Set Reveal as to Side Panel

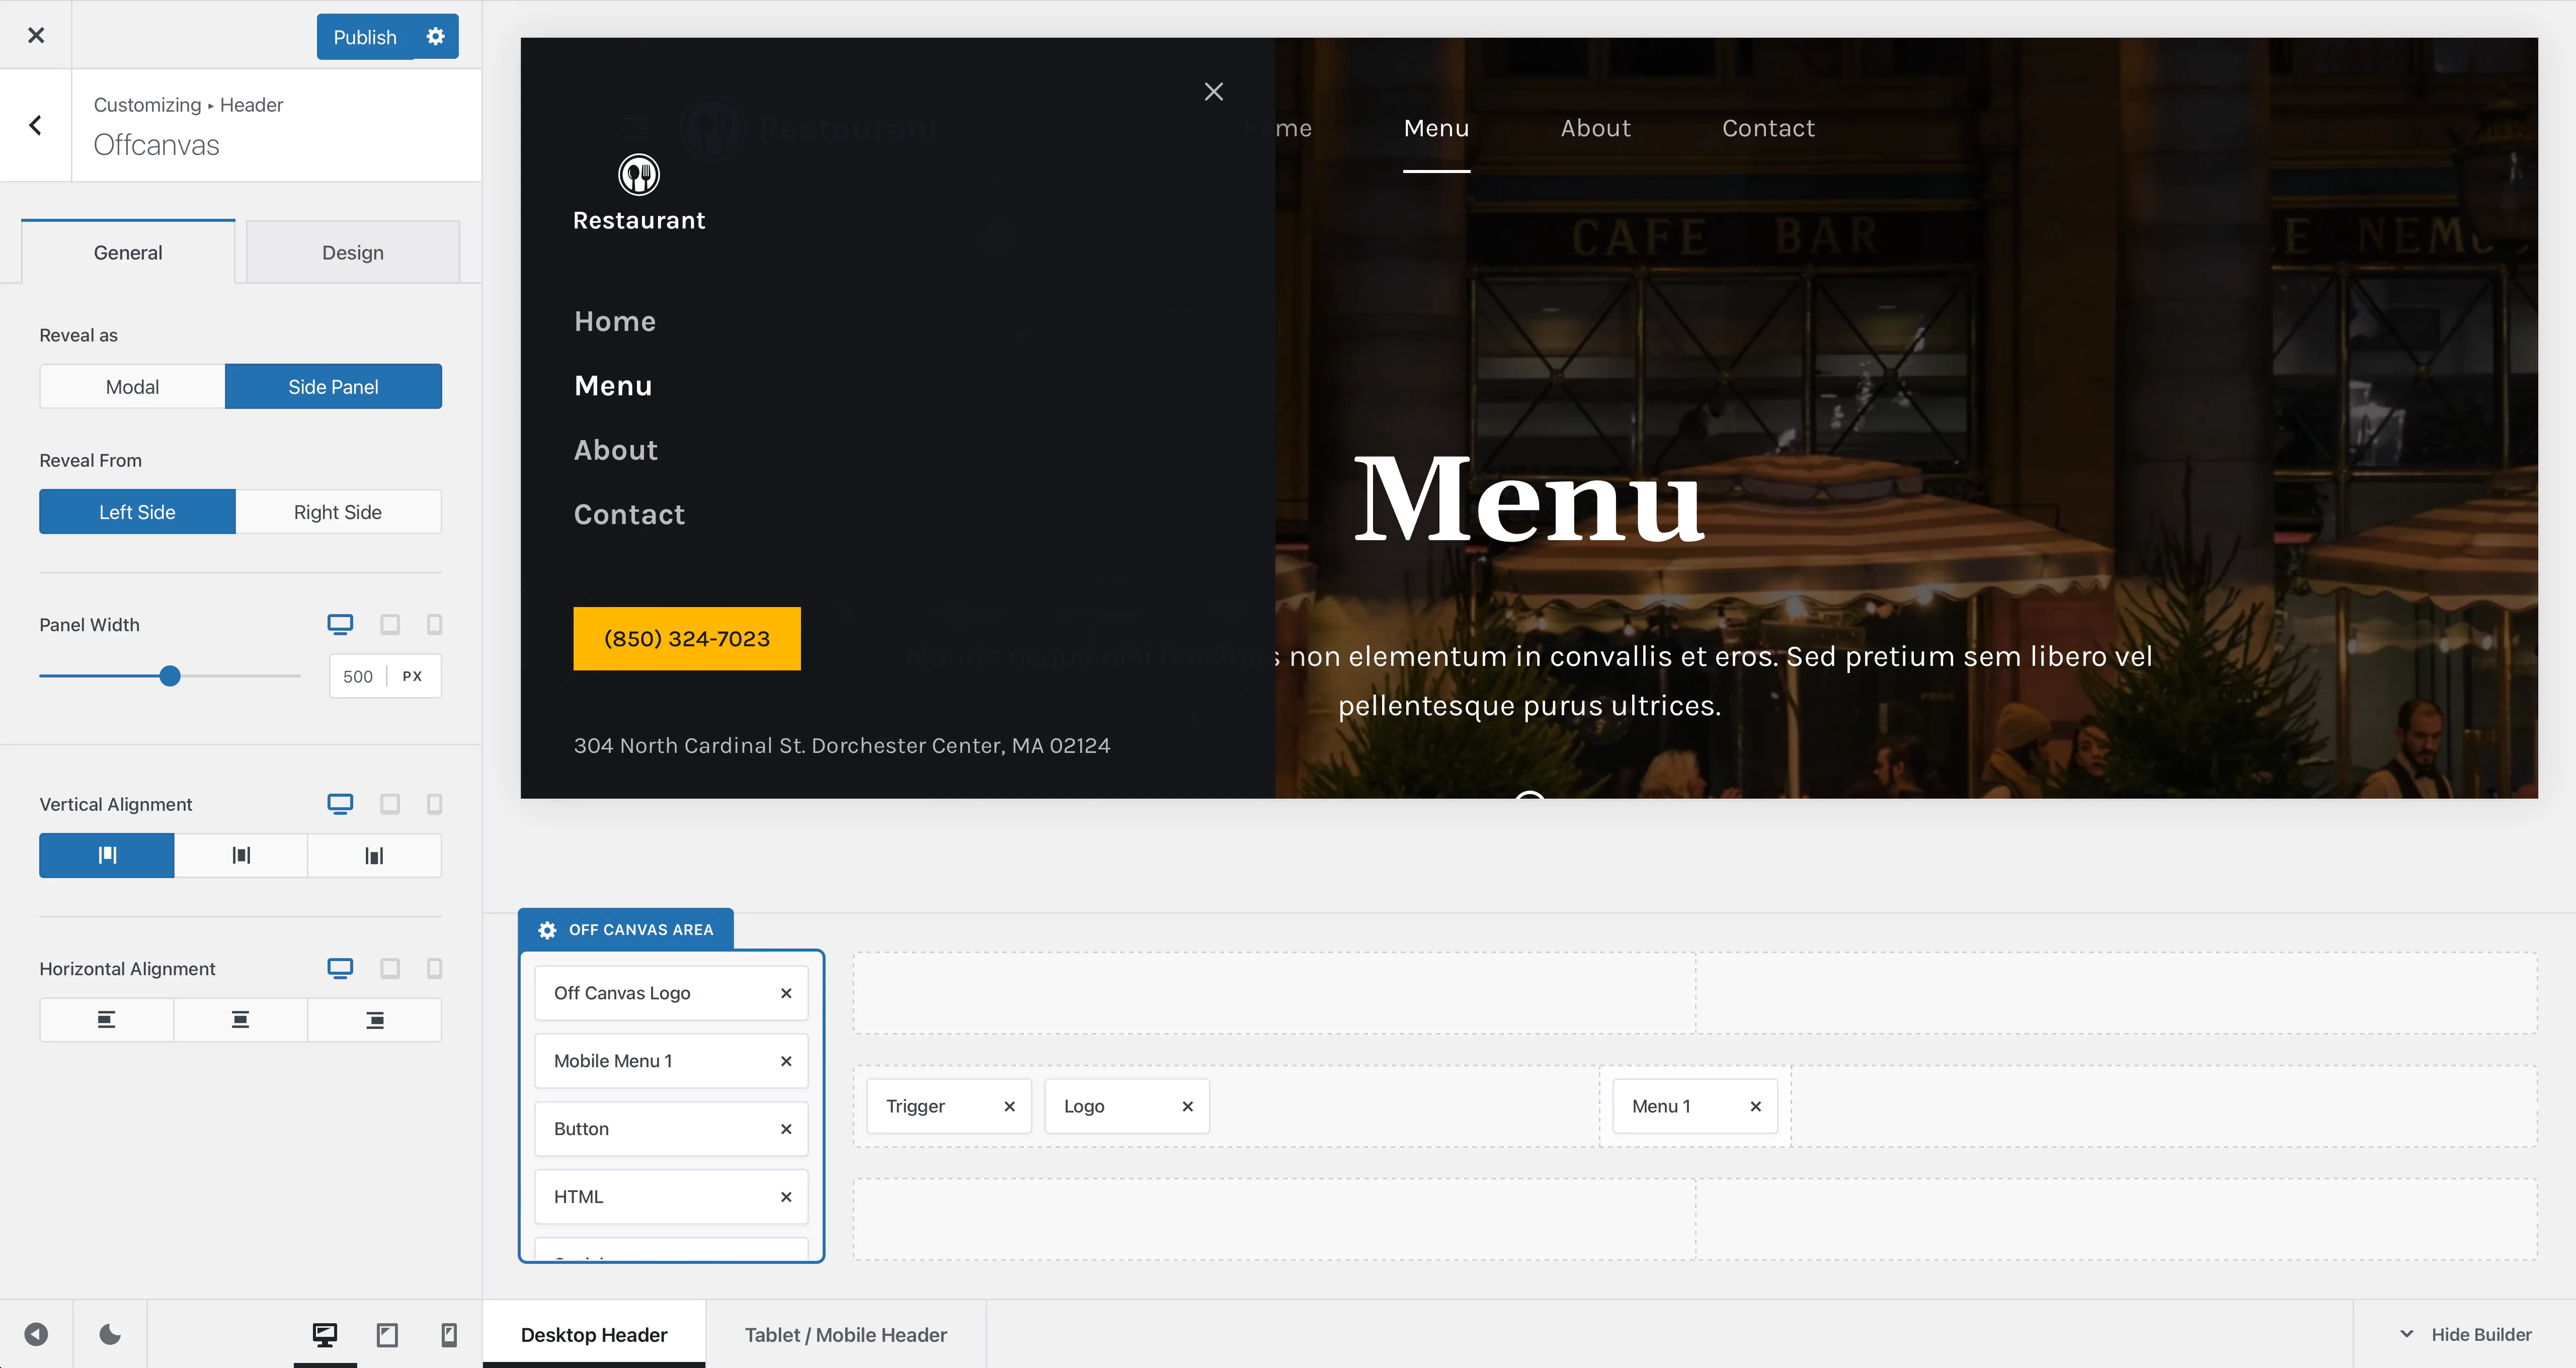coord(333,387)
